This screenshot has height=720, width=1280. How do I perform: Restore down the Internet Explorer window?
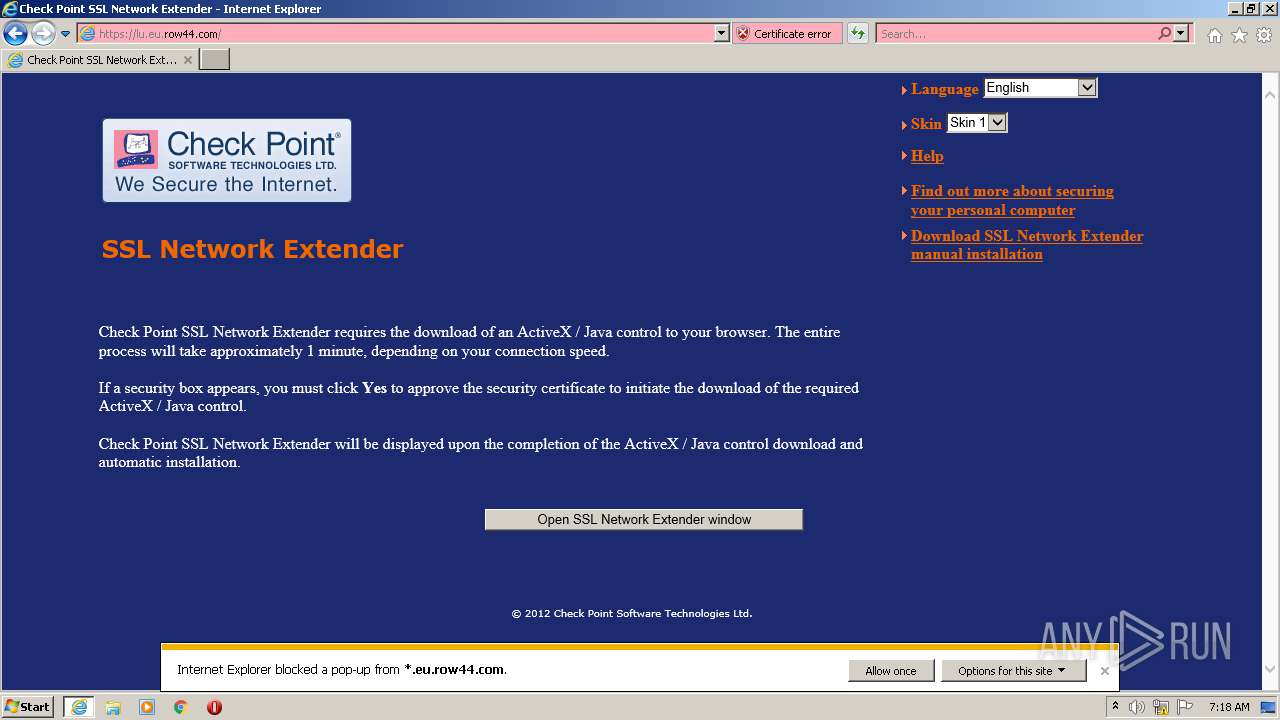point(1250,9)
